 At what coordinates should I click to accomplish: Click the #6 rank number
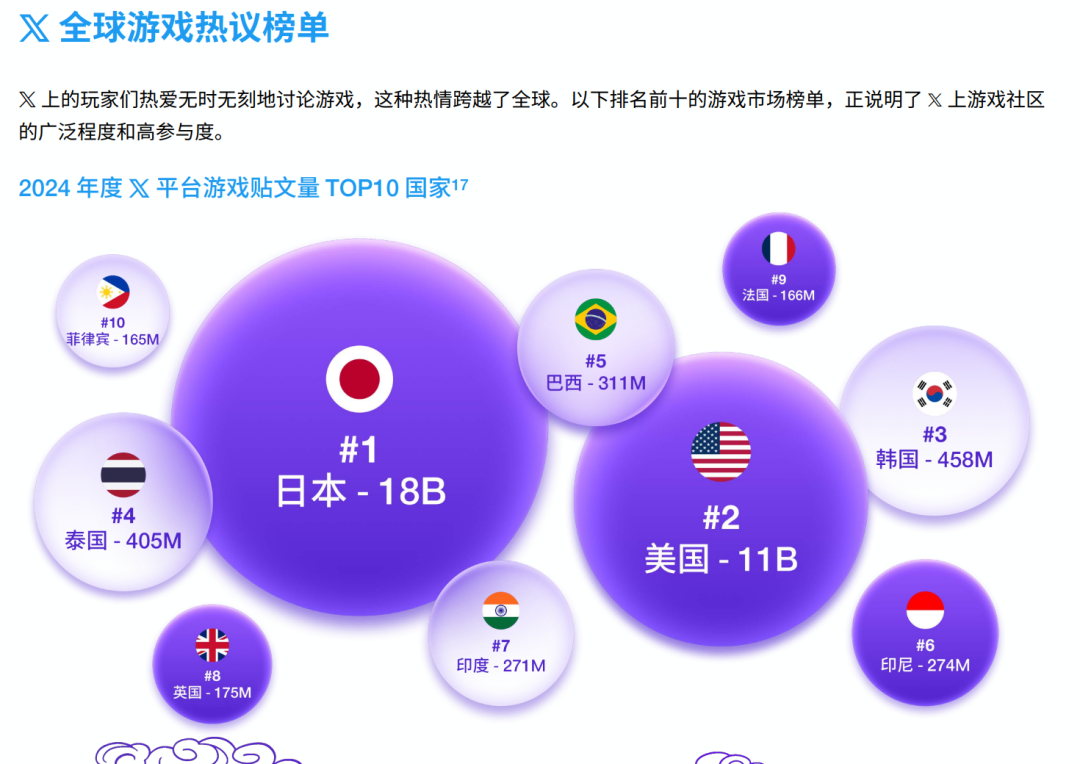925,646
